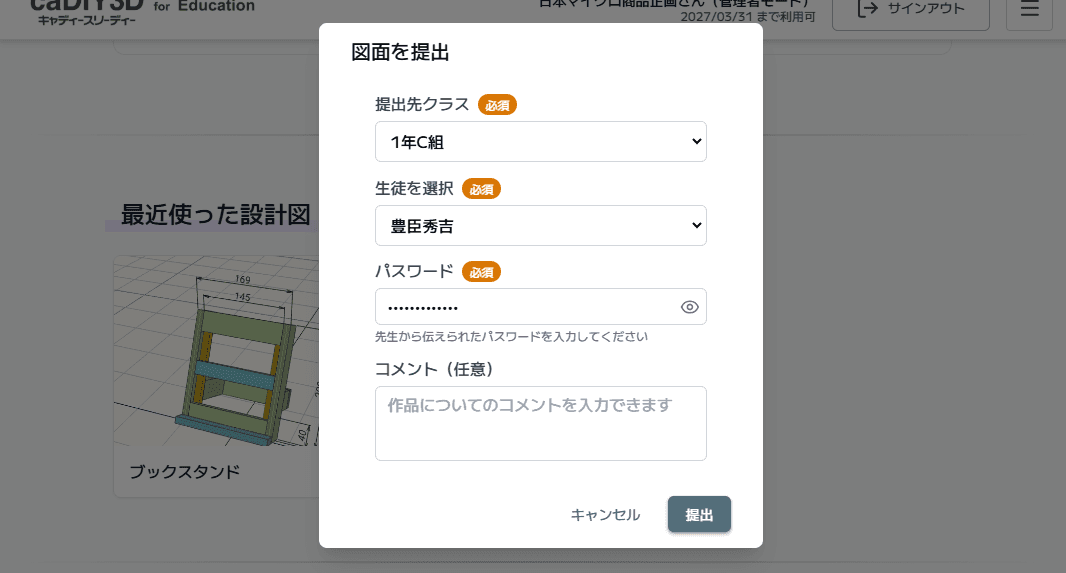This screenshot has width=1066, height=573.
Task: Click into the コメント text area
Action: coord(540,423)
